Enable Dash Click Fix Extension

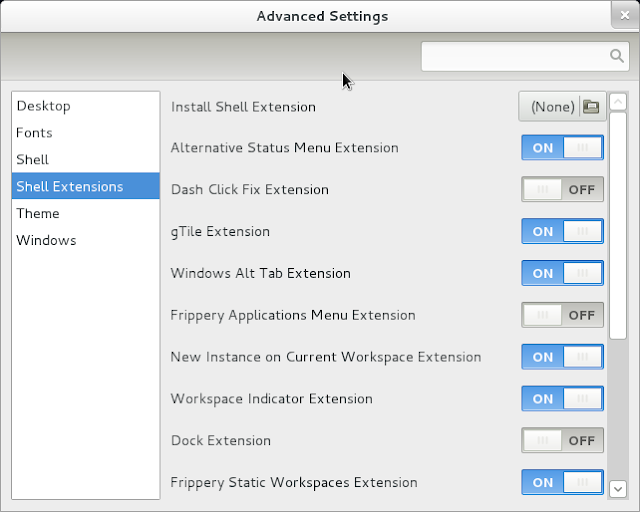click(562, 189)
